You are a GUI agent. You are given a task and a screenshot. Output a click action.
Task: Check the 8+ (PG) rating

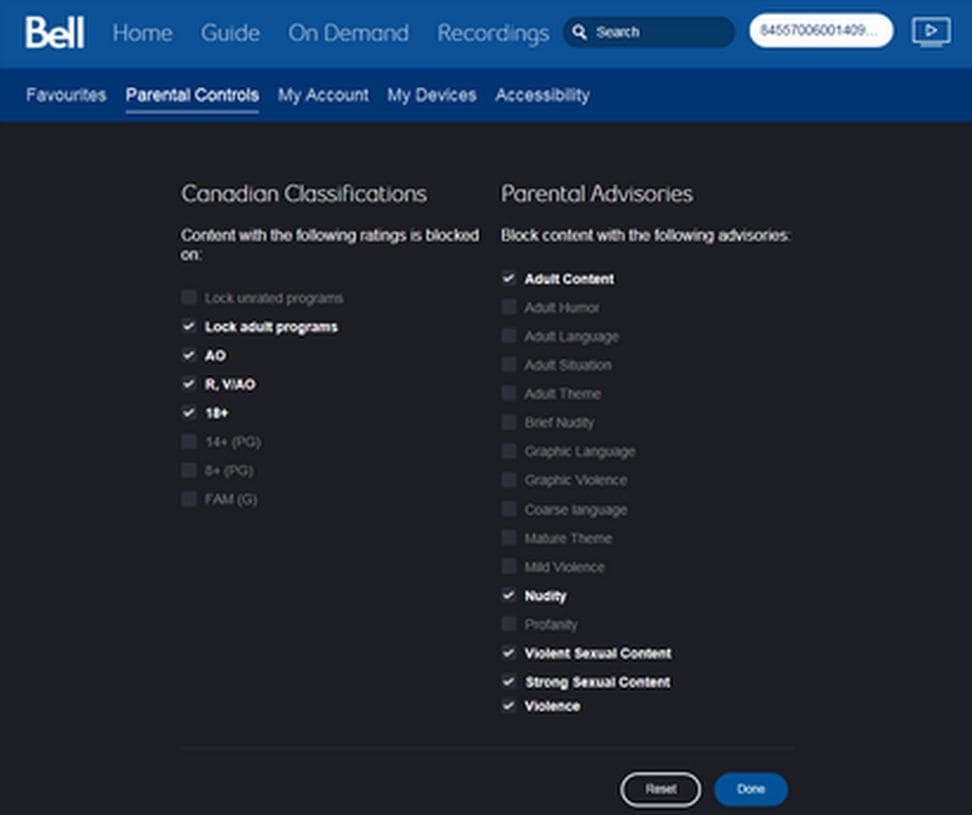(189, 470)
